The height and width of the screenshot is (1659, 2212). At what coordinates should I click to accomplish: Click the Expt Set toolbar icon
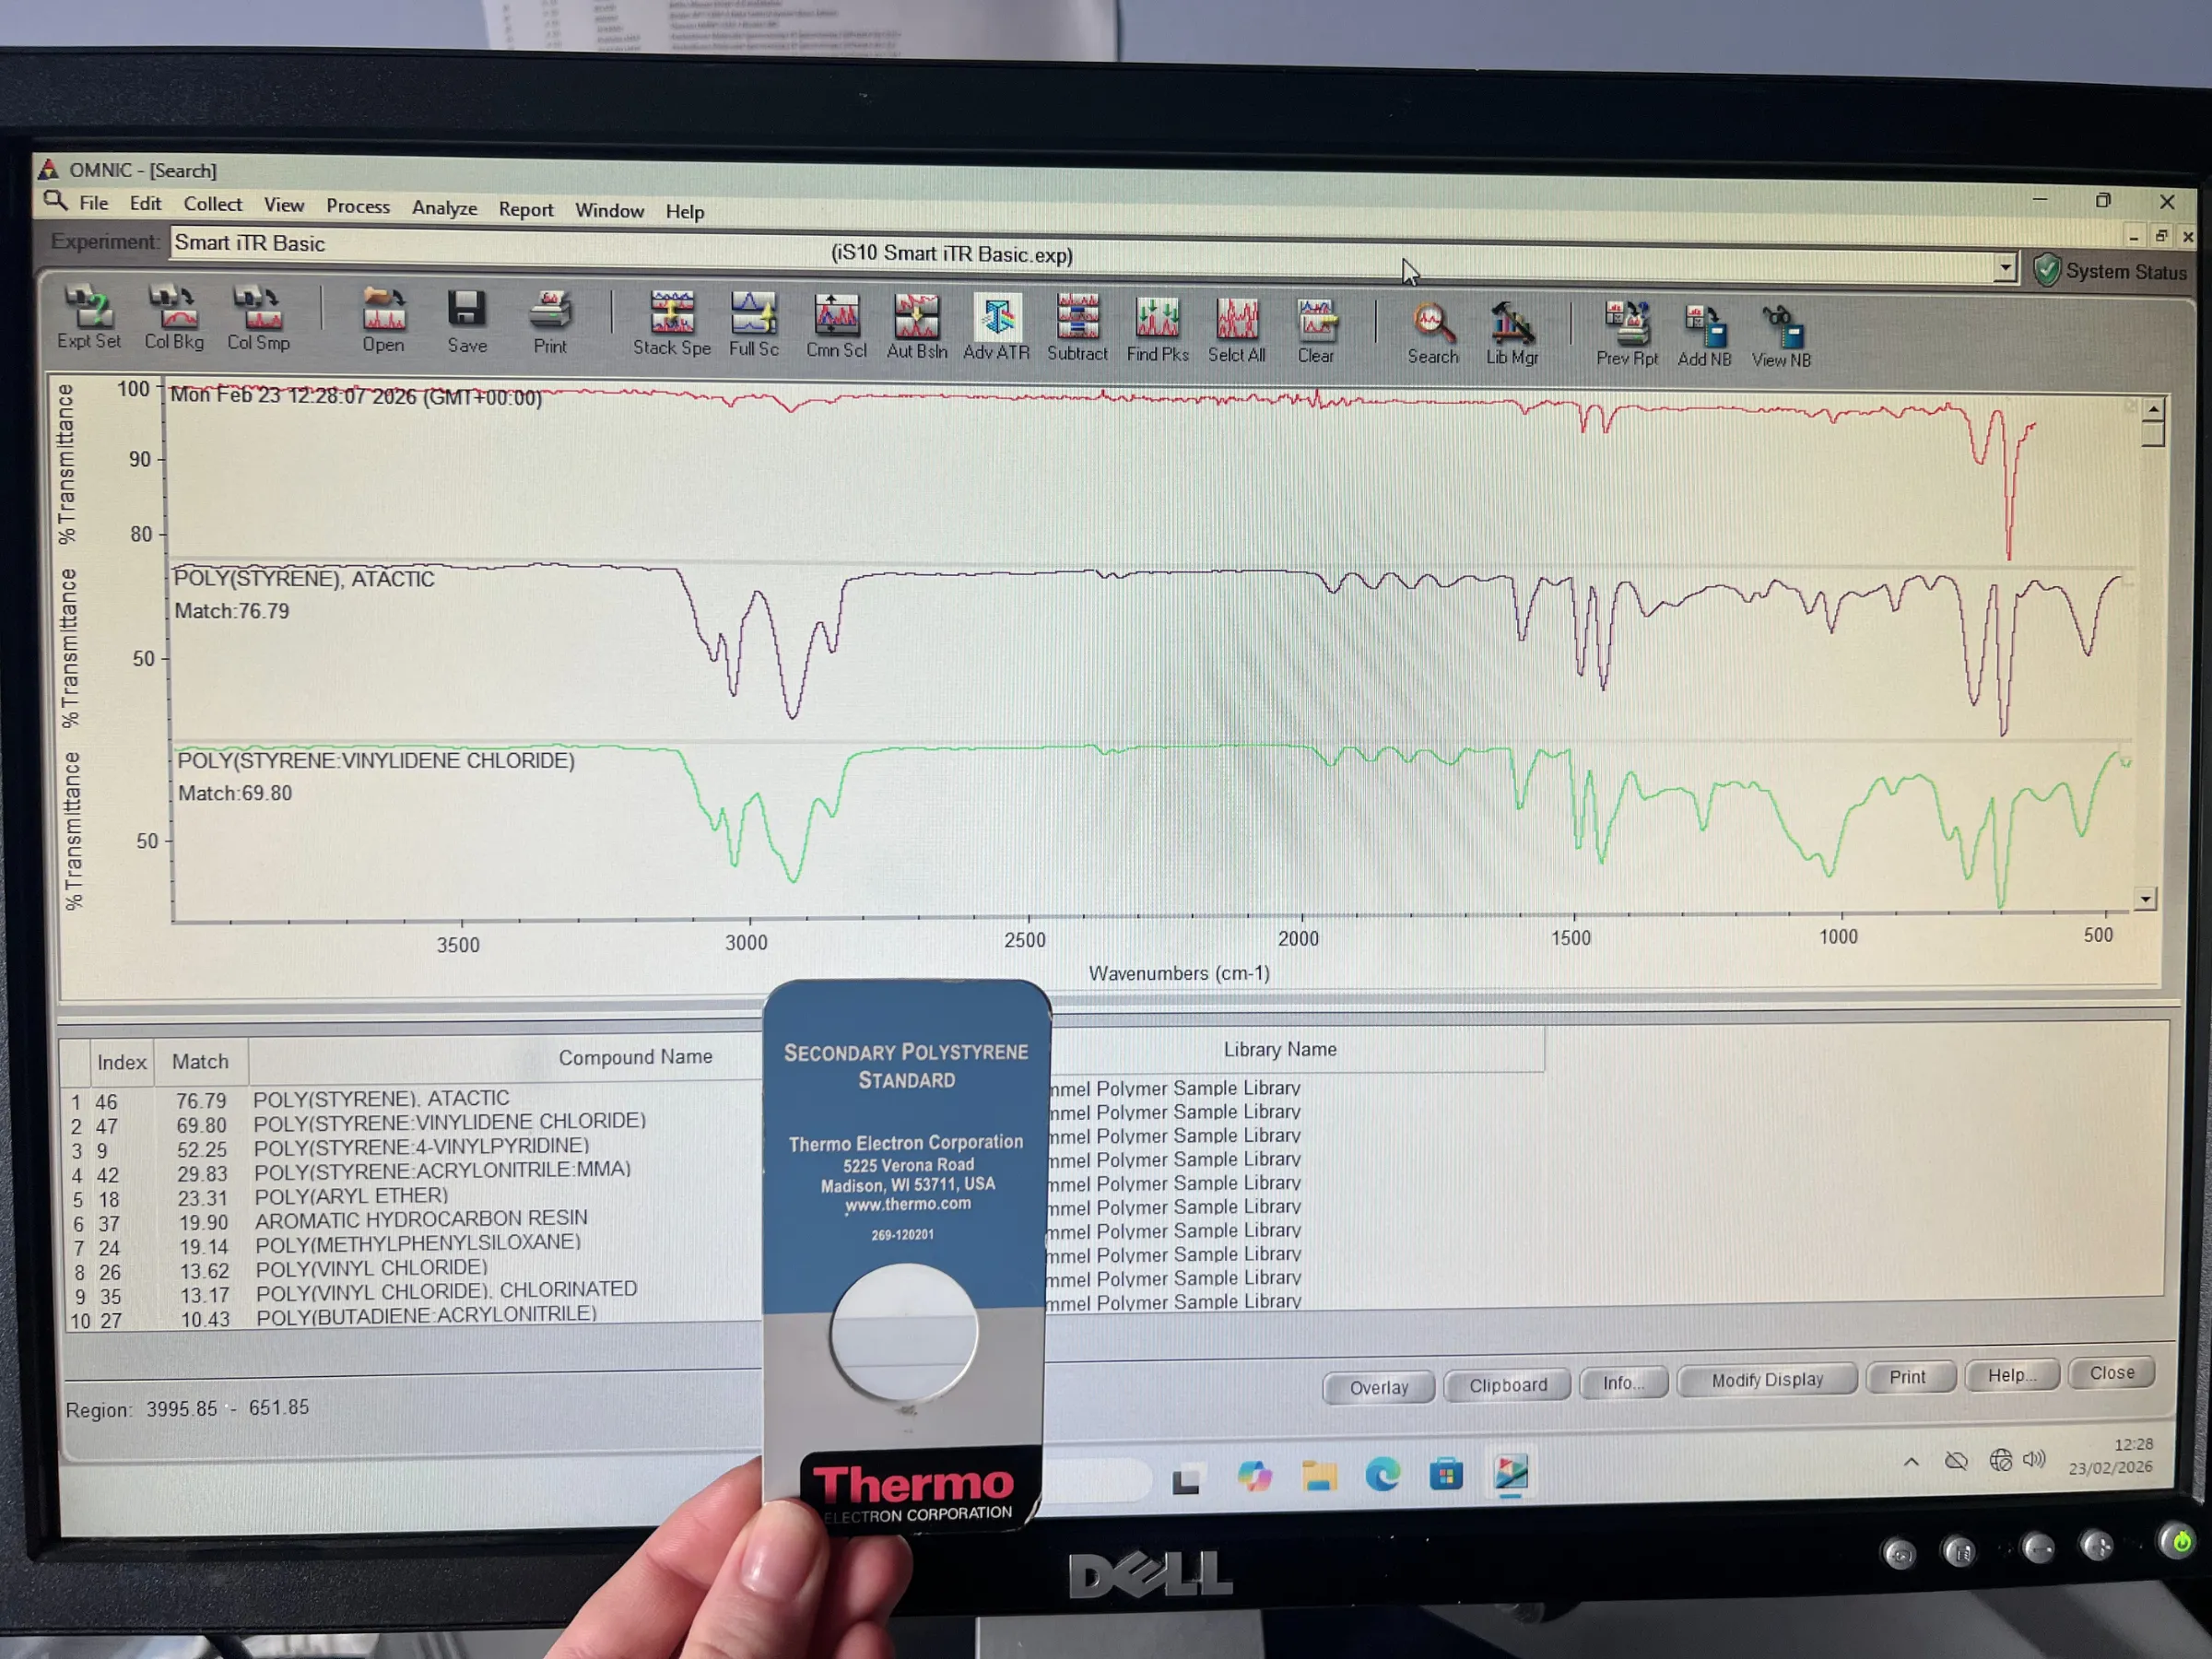click(89, 317)
